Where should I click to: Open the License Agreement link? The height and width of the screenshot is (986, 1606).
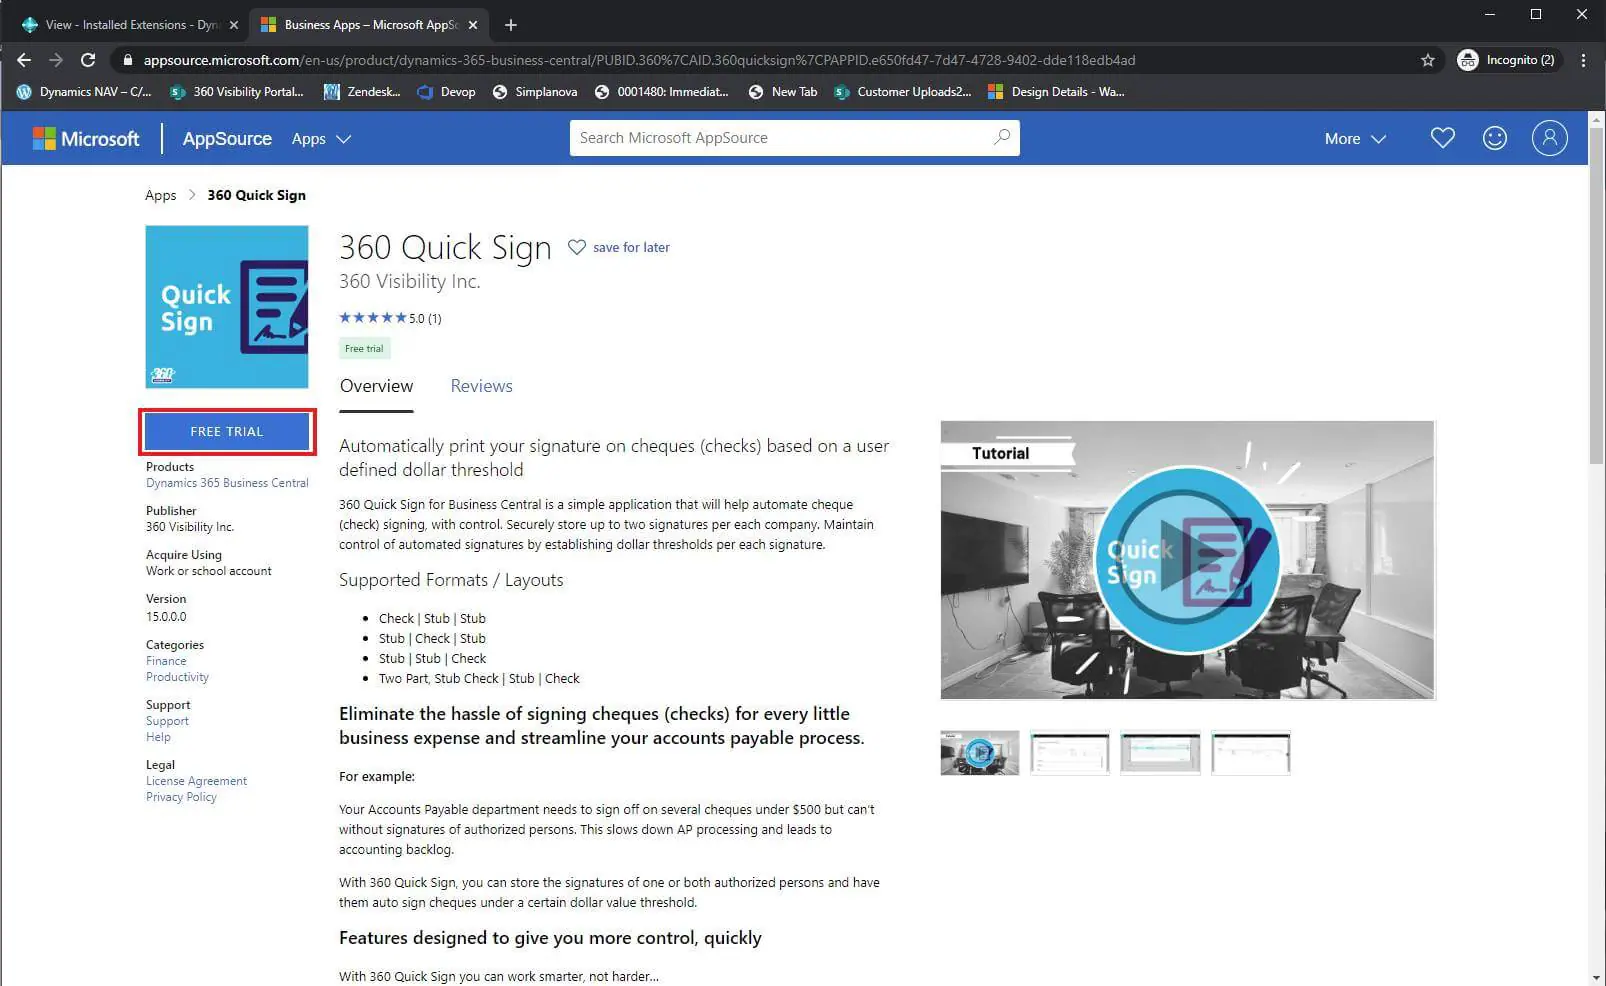tap(196, 781)
